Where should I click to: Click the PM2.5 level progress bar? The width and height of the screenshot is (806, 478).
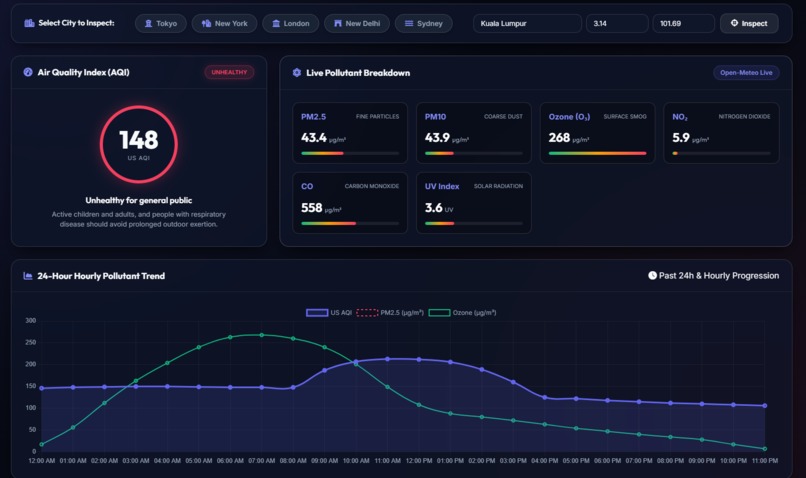click(350, 153)
